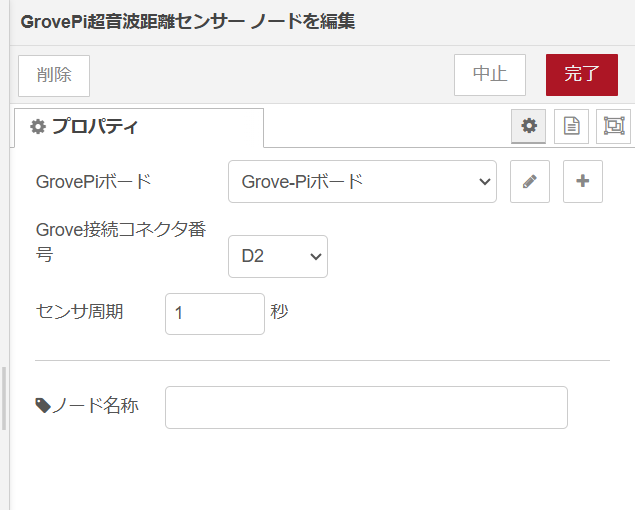
Task: Add a new GrovePi board config
Action: click(x=583, y=181)
